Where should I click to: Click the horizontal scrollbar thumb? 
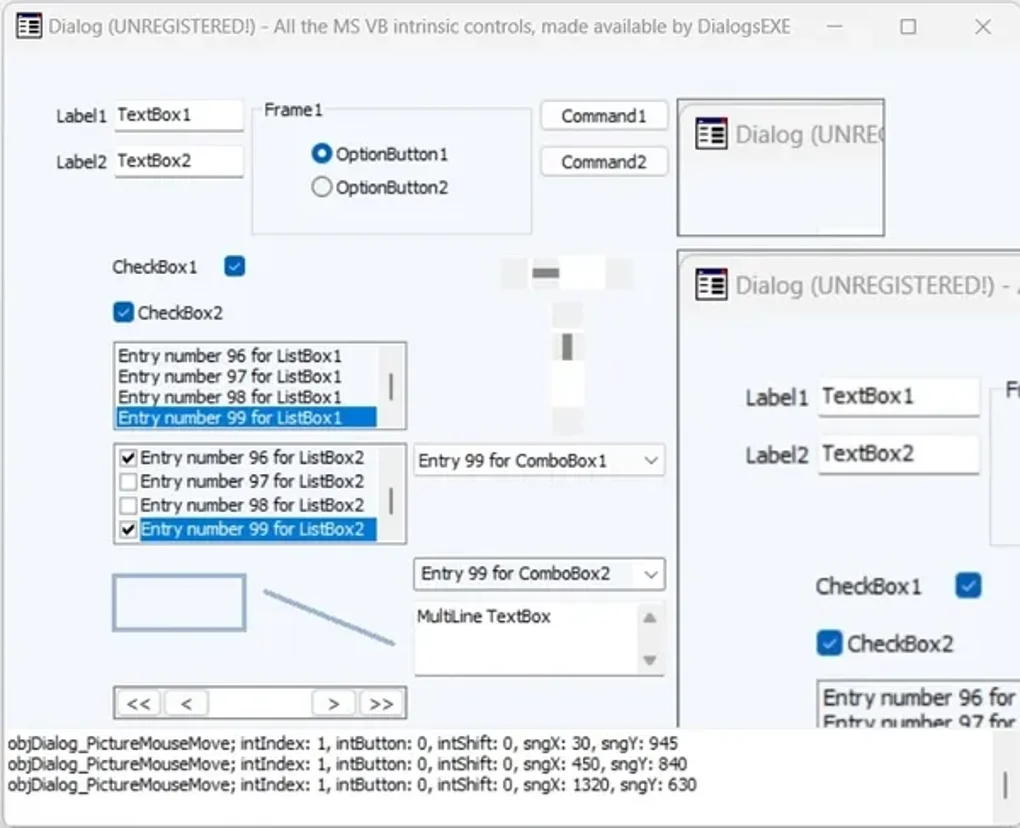click(x=546, y=273)
